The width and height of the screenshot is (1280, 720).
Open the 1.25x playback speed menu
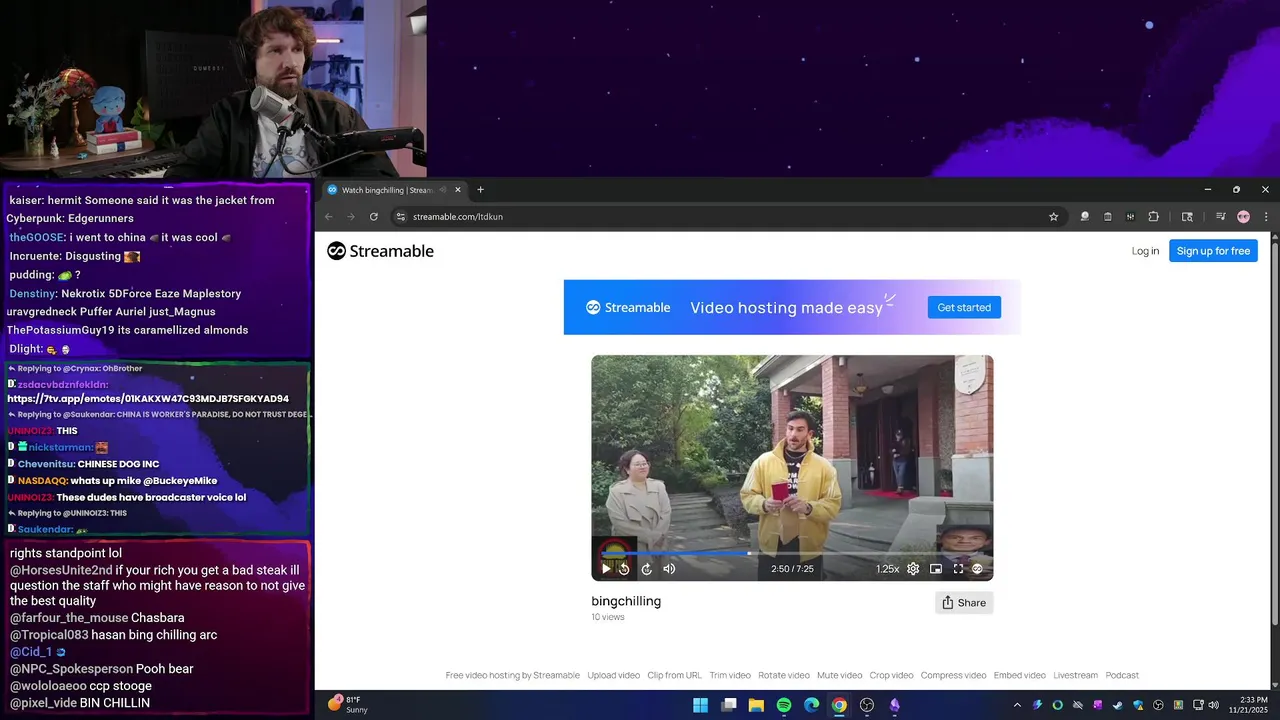click(x=887, y=569)
